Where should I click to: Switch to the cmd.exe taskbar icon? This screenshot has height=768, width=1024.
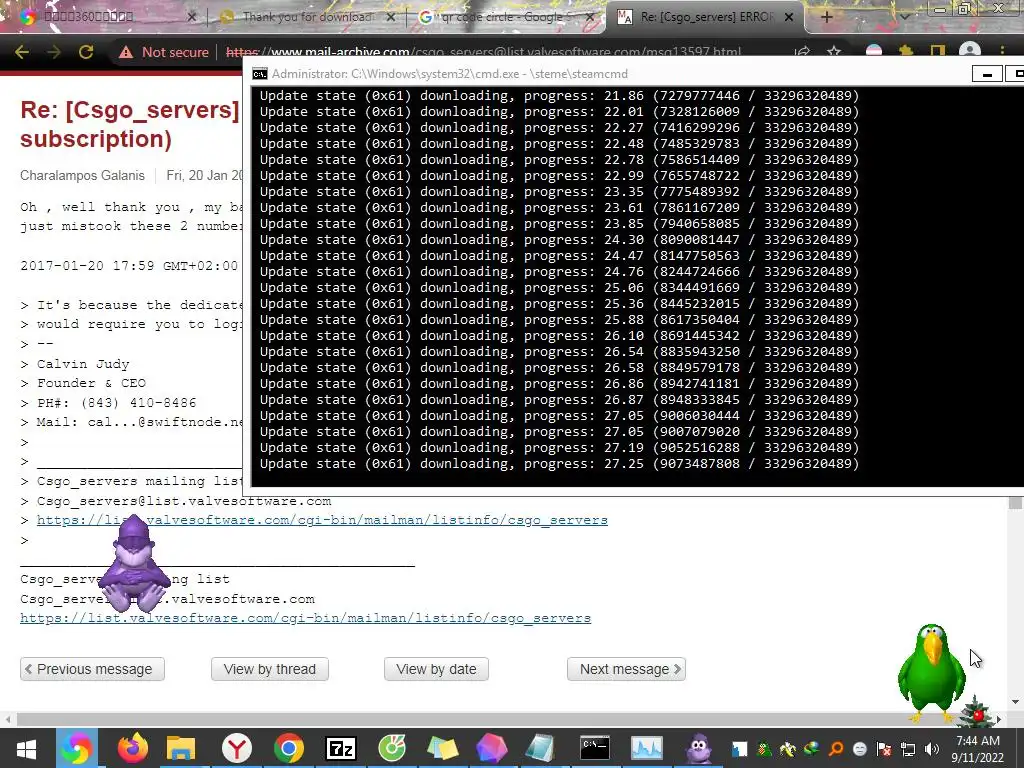595,748
